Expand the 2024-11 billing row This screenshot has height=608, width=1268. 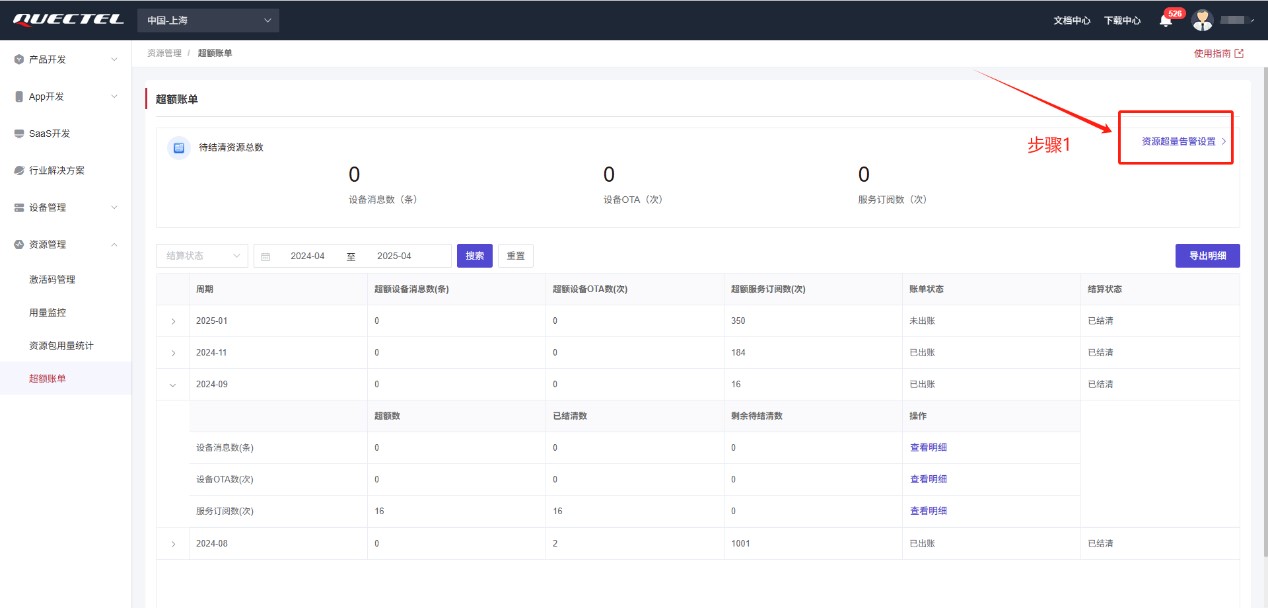[x=173, y=353]
